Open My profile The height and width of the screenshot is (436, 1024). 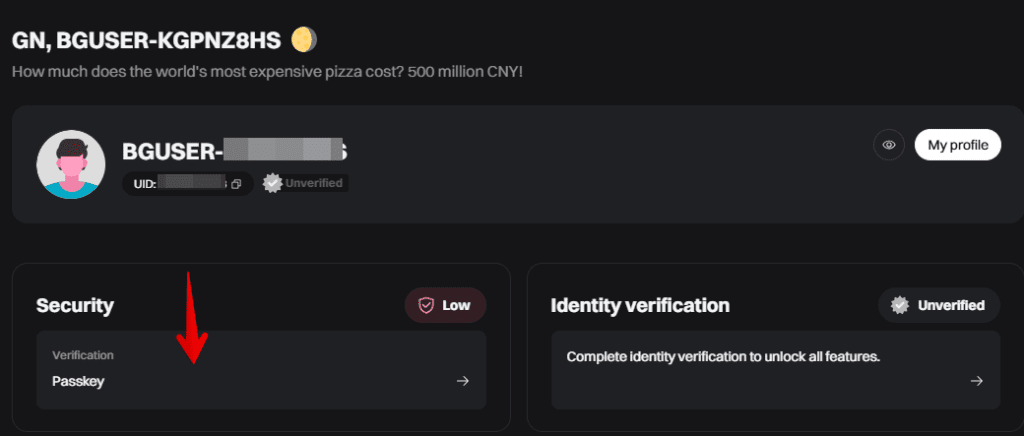point(957,145)
